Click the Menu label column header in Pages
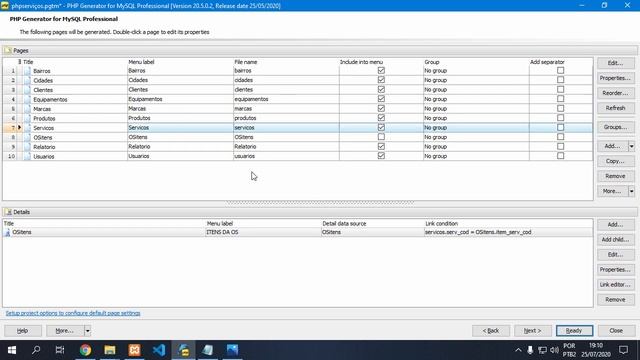Screen dimensions: 640x360 click(141, 62)
